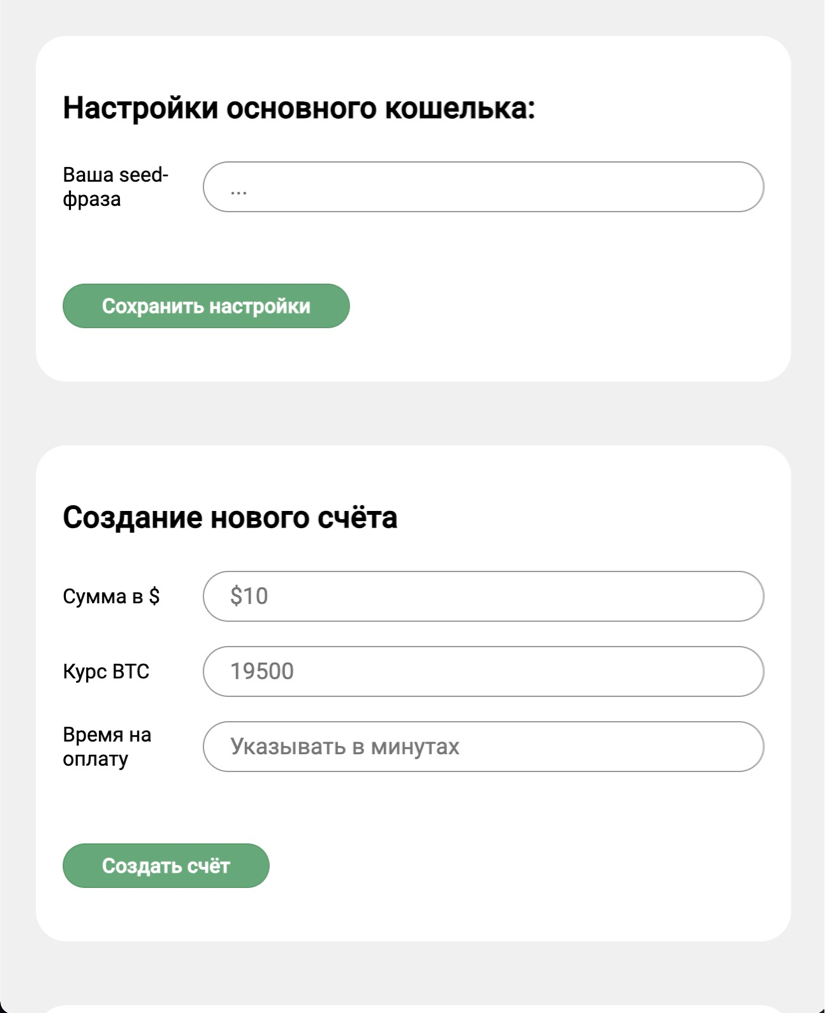Click the 'Время на оплату' input field
Screen dimensions: 825x1013
(x=483, y=746)
